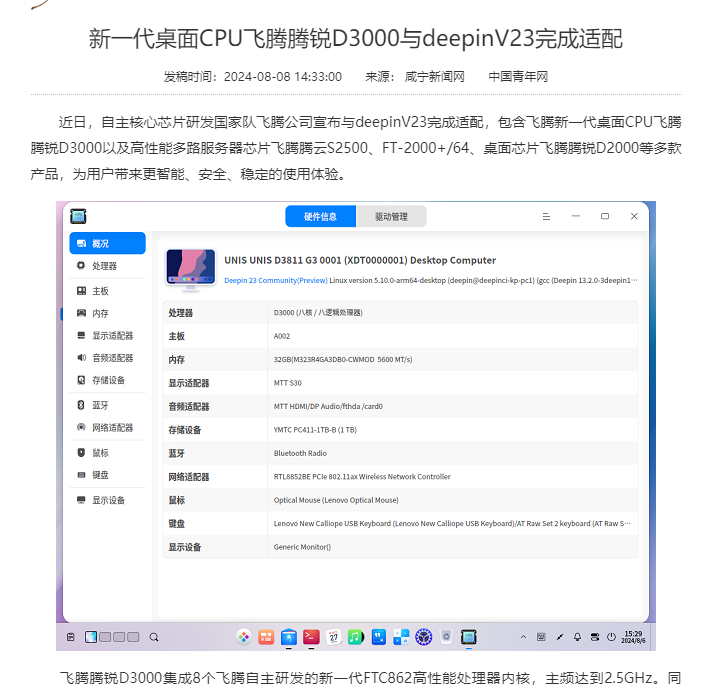Open the calculator icon in the dock
719x698 pixels.
(x=401, y=637)
